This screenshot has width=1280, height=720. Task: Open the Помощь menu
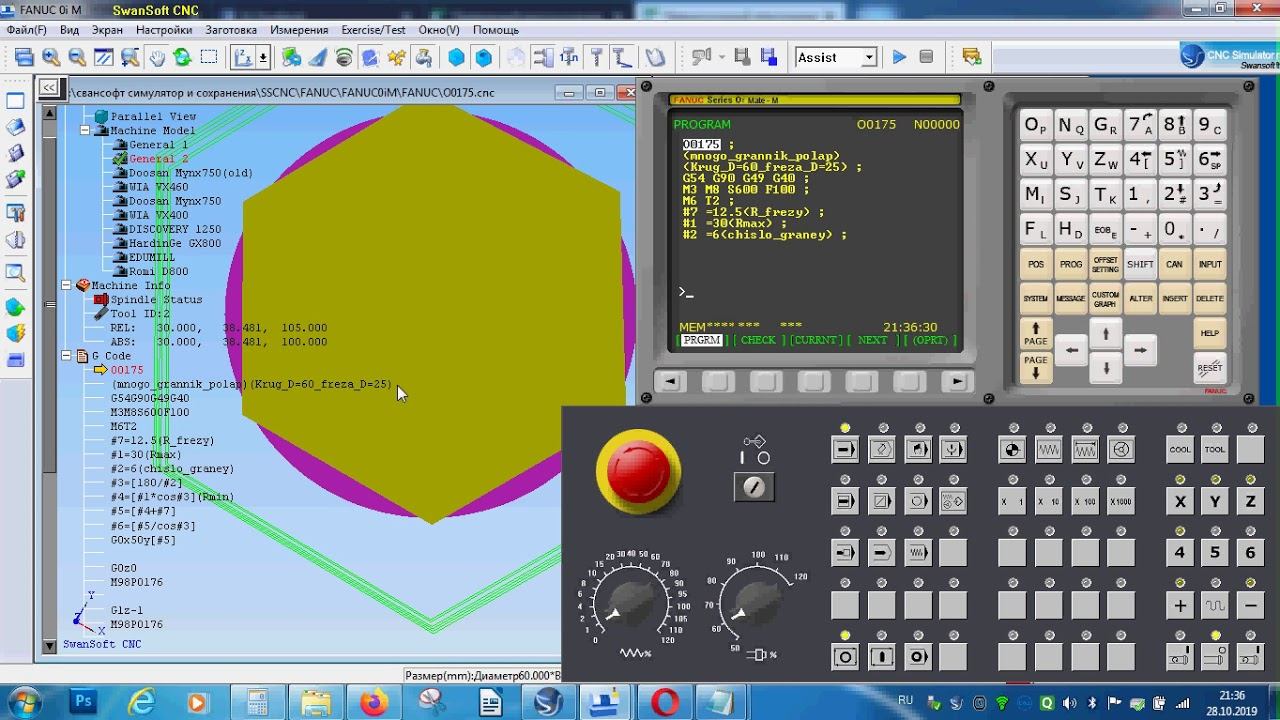(x=496, y=30)
